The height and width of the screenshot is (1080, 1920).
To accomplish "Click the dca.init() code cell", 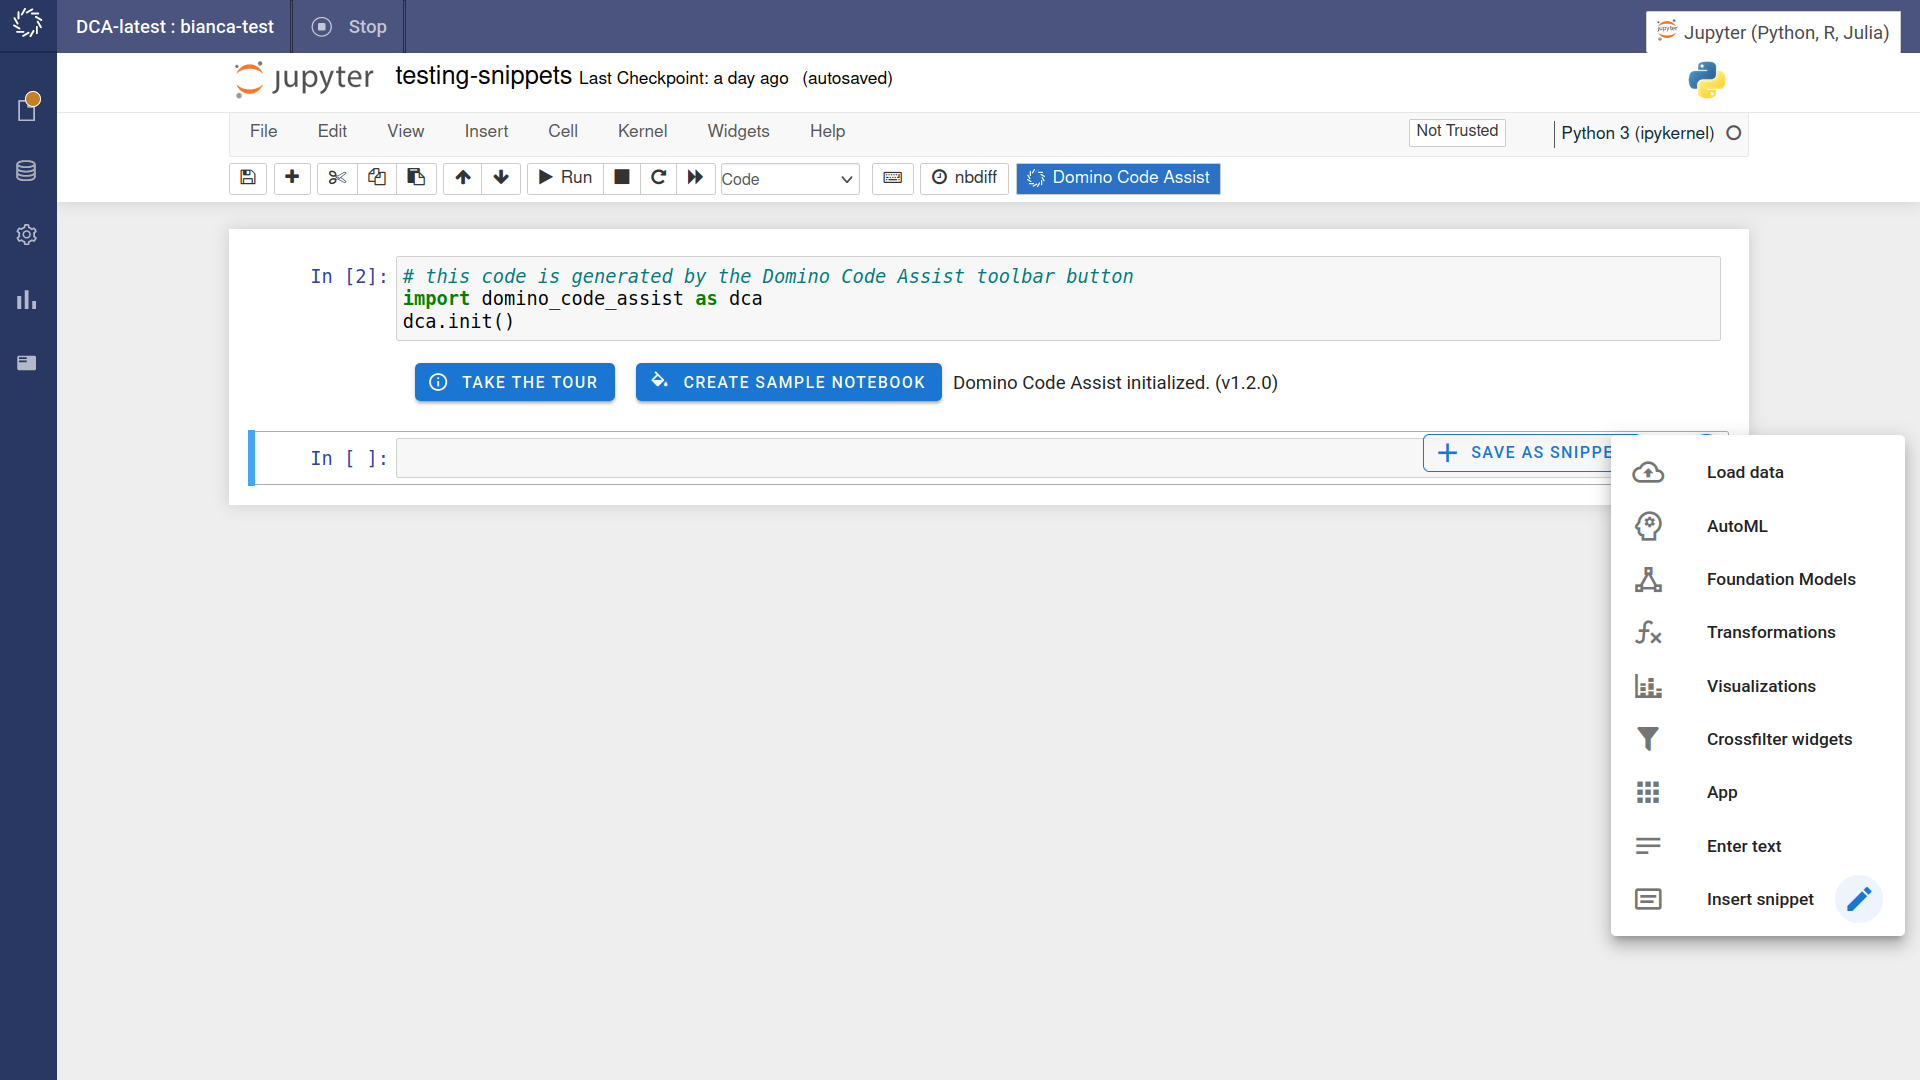I will click(1058, 299).
